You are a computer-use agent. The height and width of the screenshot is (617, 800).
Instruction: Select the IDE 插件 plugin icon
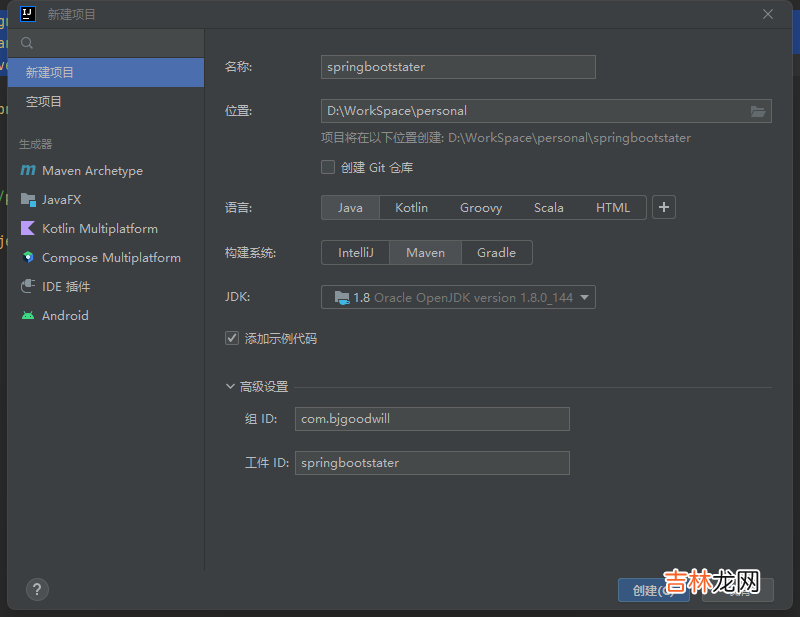pyautogui.click(x=28, y=287)
